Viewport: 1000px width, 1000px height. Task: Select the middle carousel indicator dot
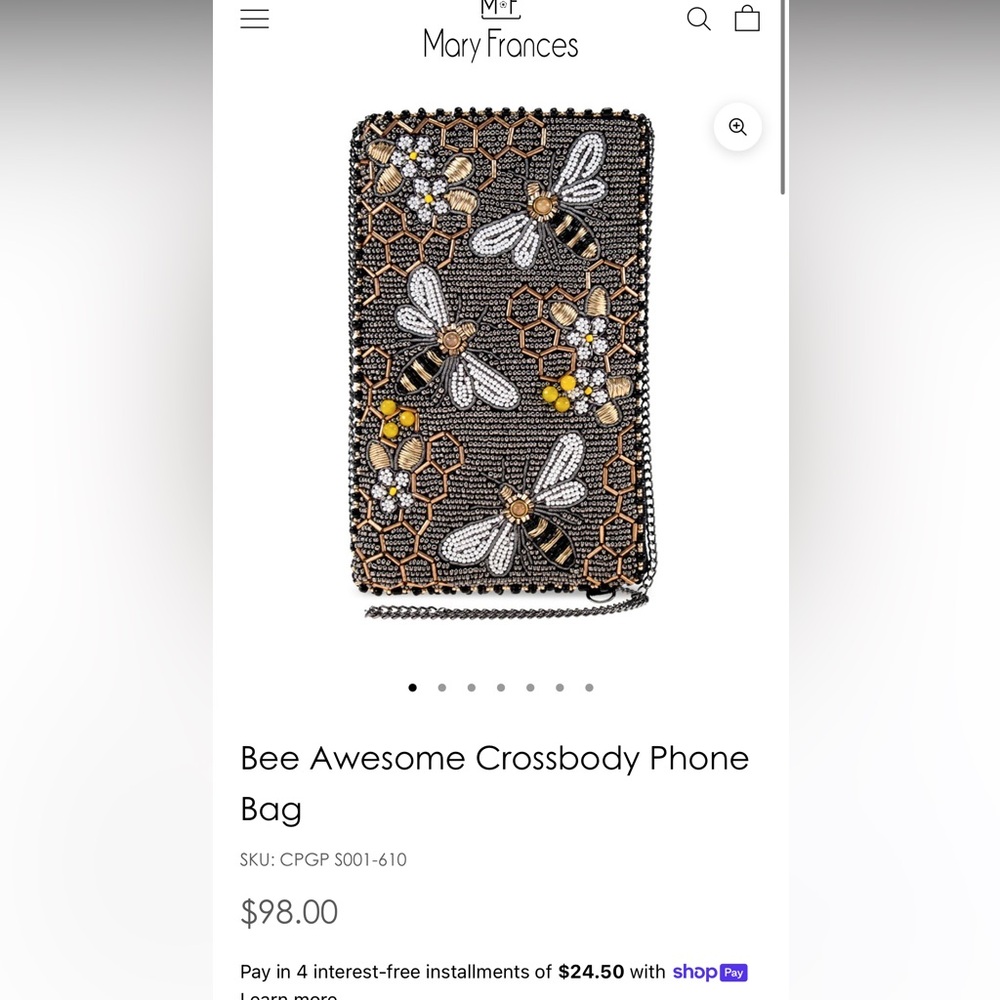(x=501, y=687)
